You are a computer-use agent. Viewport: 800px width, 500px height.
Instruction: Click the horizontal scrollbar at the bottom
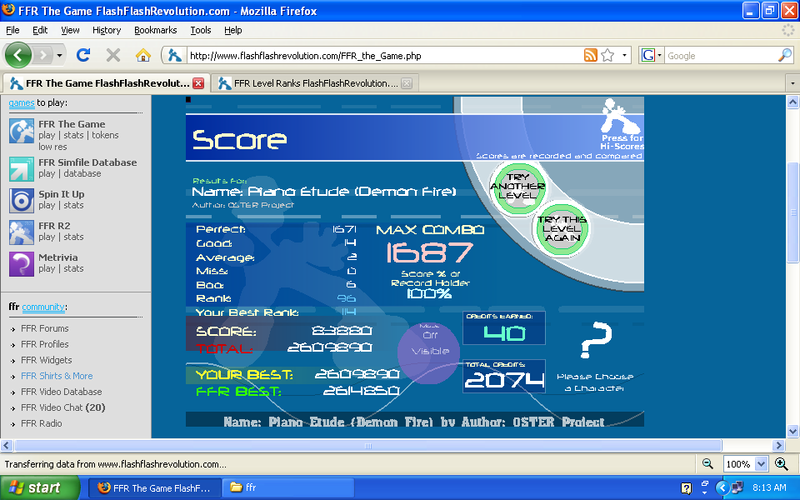click(400, 446)
